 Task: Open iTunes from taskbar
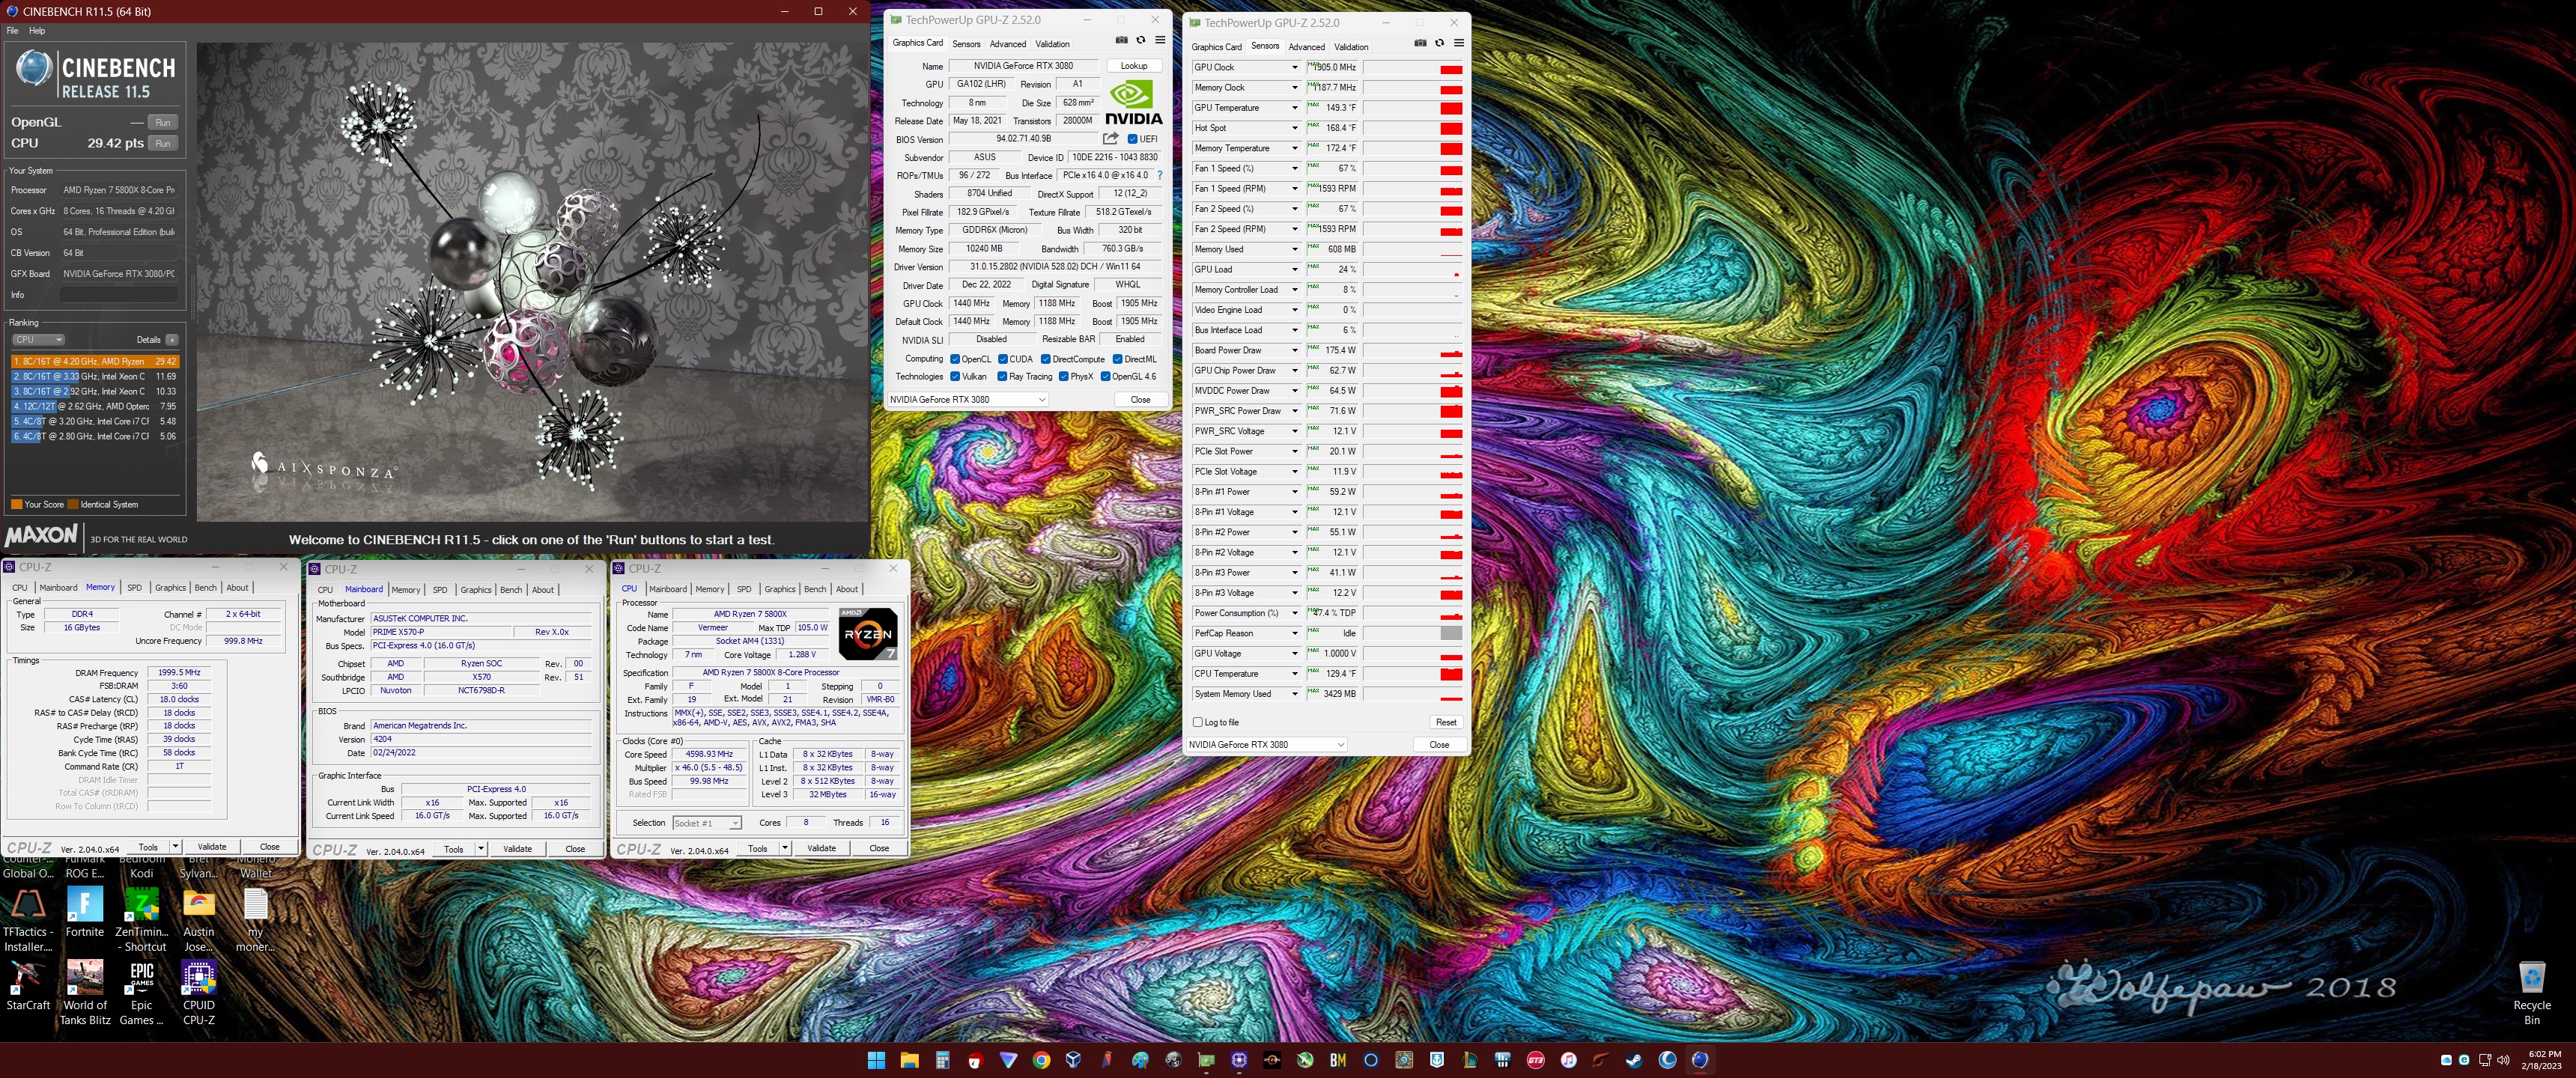(1568, 1060)
